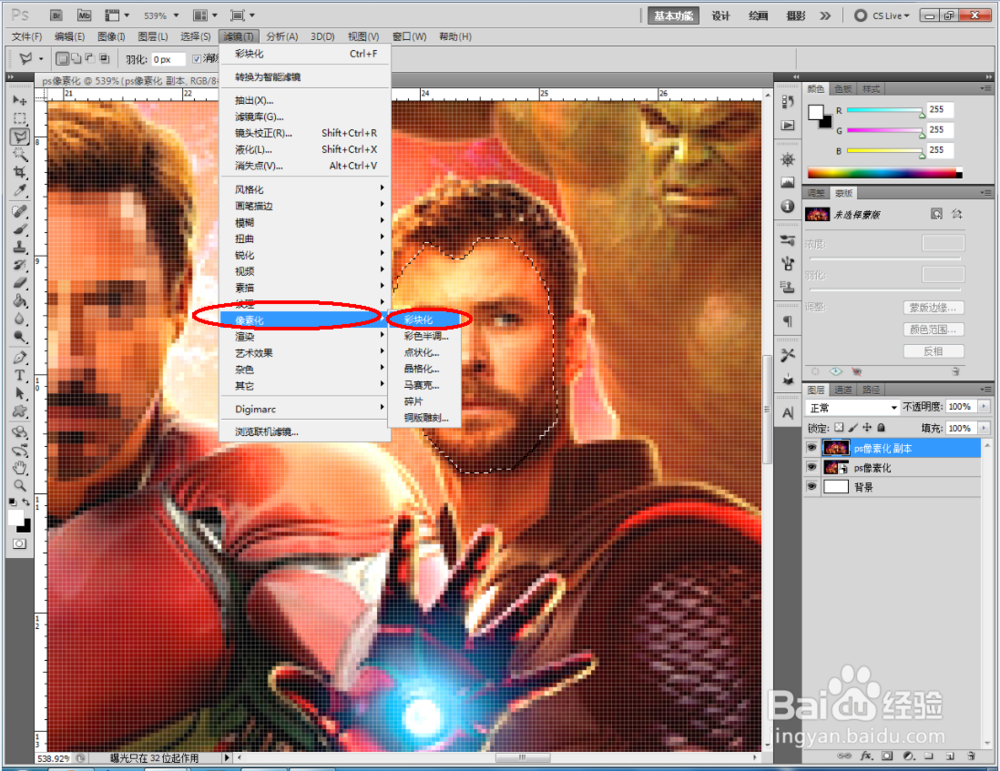The height and width of the screenshot is (771, 1000).
Task: Click the 颜色范围... button
Action: pyautogui.click(x=933, y=329)
